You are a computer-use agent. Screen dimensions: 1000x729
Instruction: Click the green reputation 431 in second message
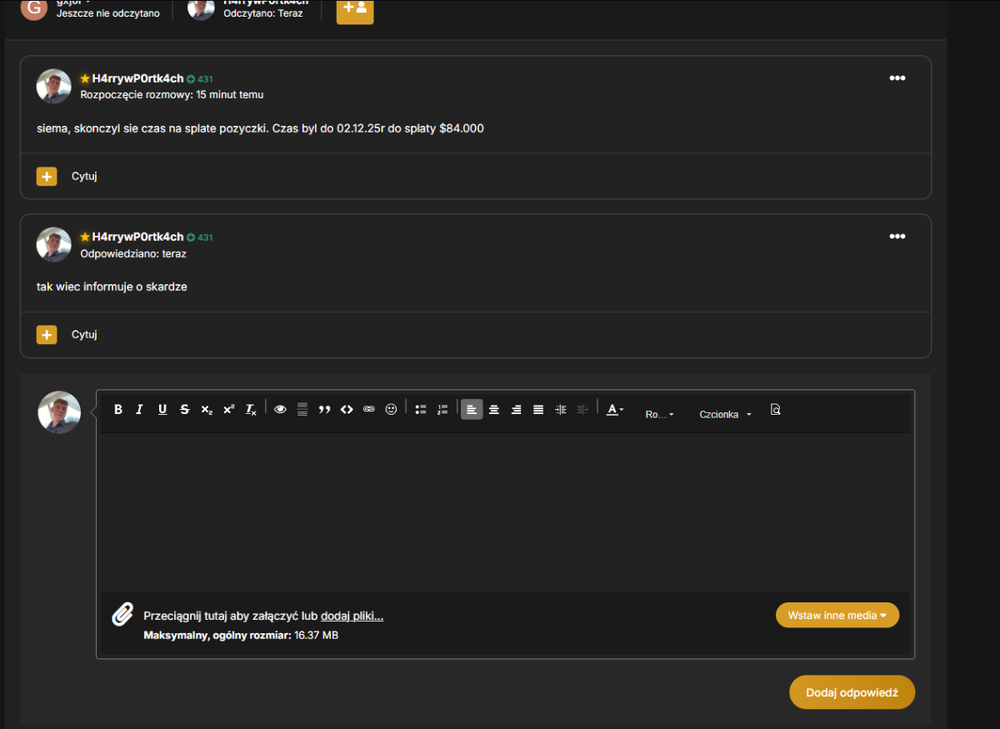tap(200, 237)
